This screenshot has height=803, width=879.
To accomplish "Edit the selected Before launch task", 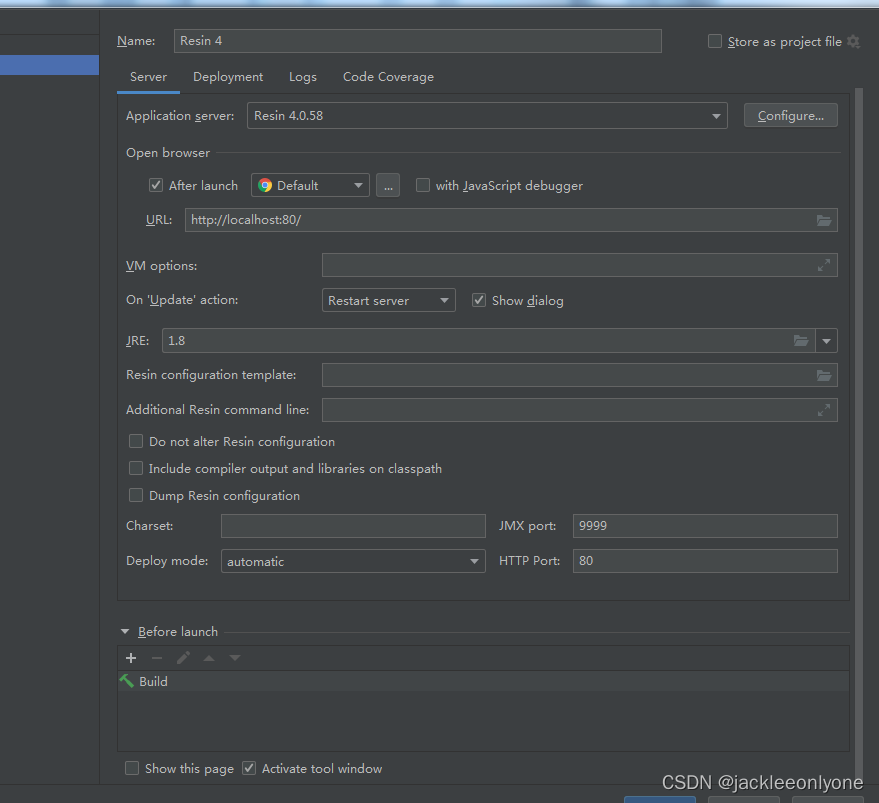I will pos(183,658).
